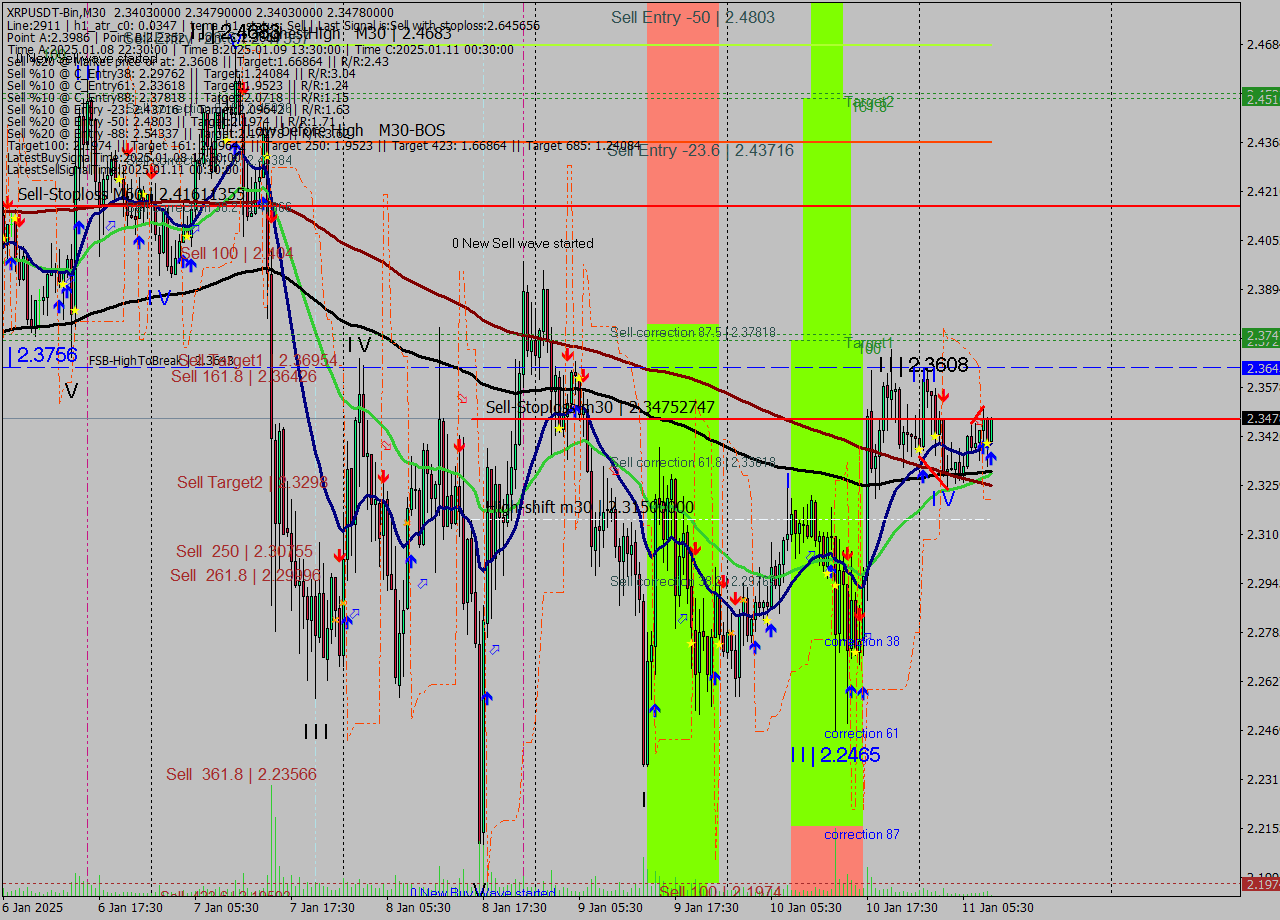Select the 'Sell Target2 | 2.3298' label
Image resolution: width=1280 pixels, height=920 pixels.
point(252,483)
